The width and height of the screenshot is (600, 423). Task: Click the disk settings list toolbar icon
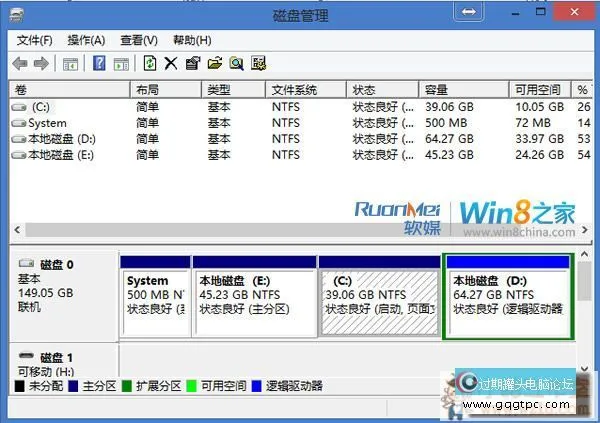click(x=258, y=64)
